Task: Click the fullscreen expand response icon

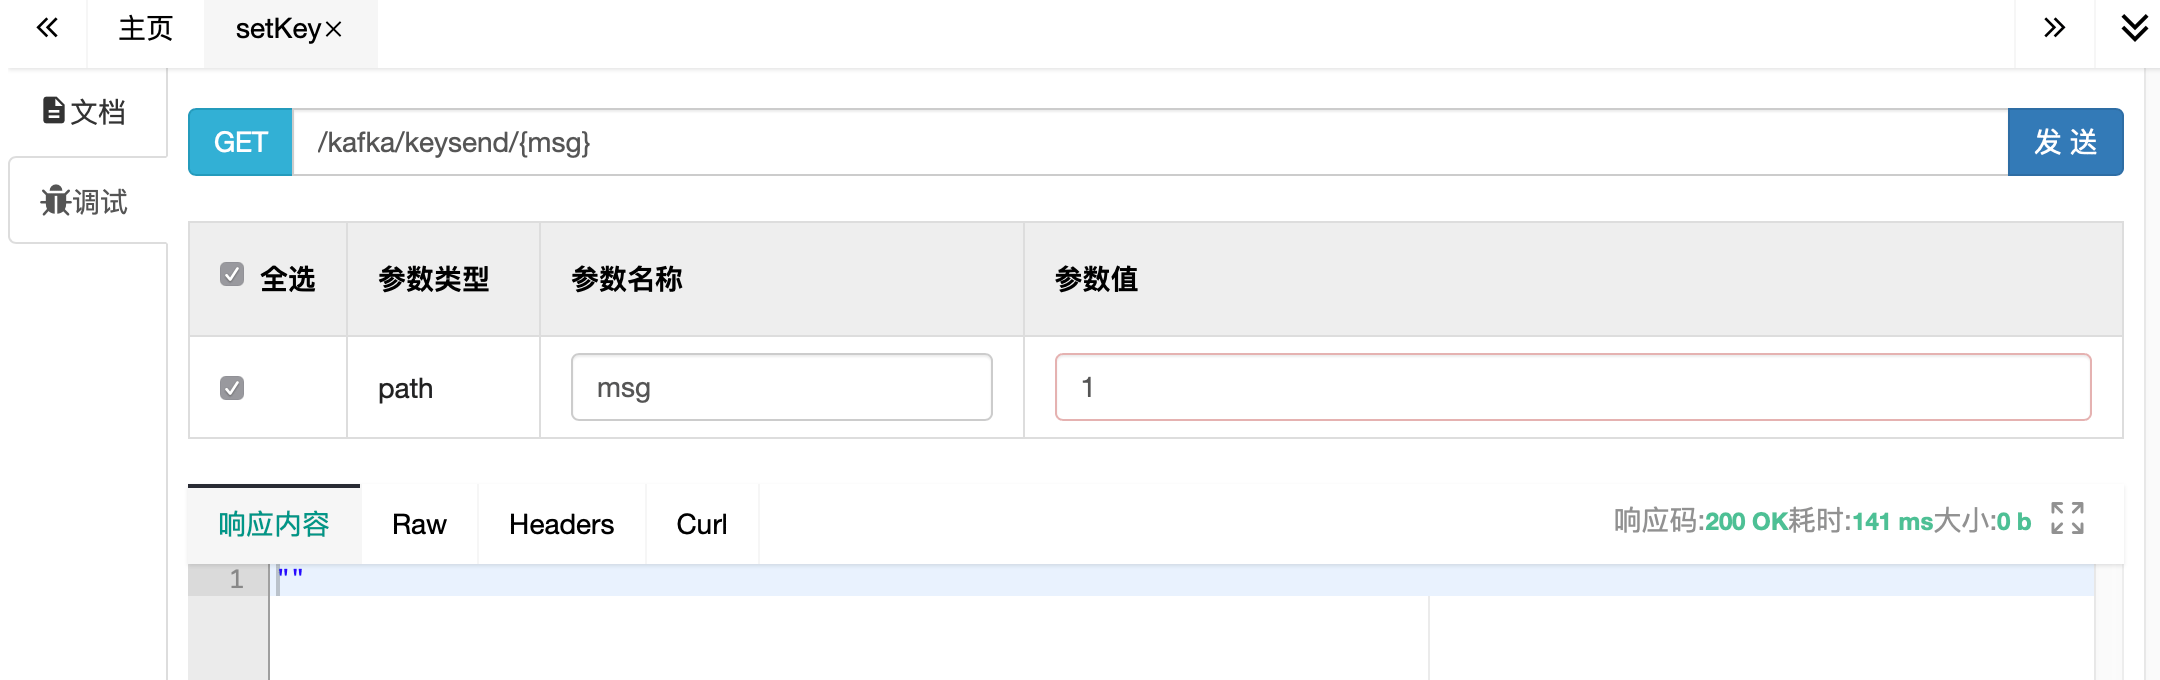Action: 2067,518
